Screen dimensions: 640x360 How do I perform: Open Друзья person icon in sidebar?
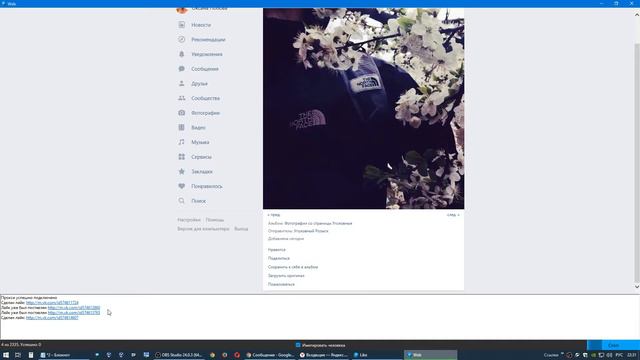coord(182,84)
